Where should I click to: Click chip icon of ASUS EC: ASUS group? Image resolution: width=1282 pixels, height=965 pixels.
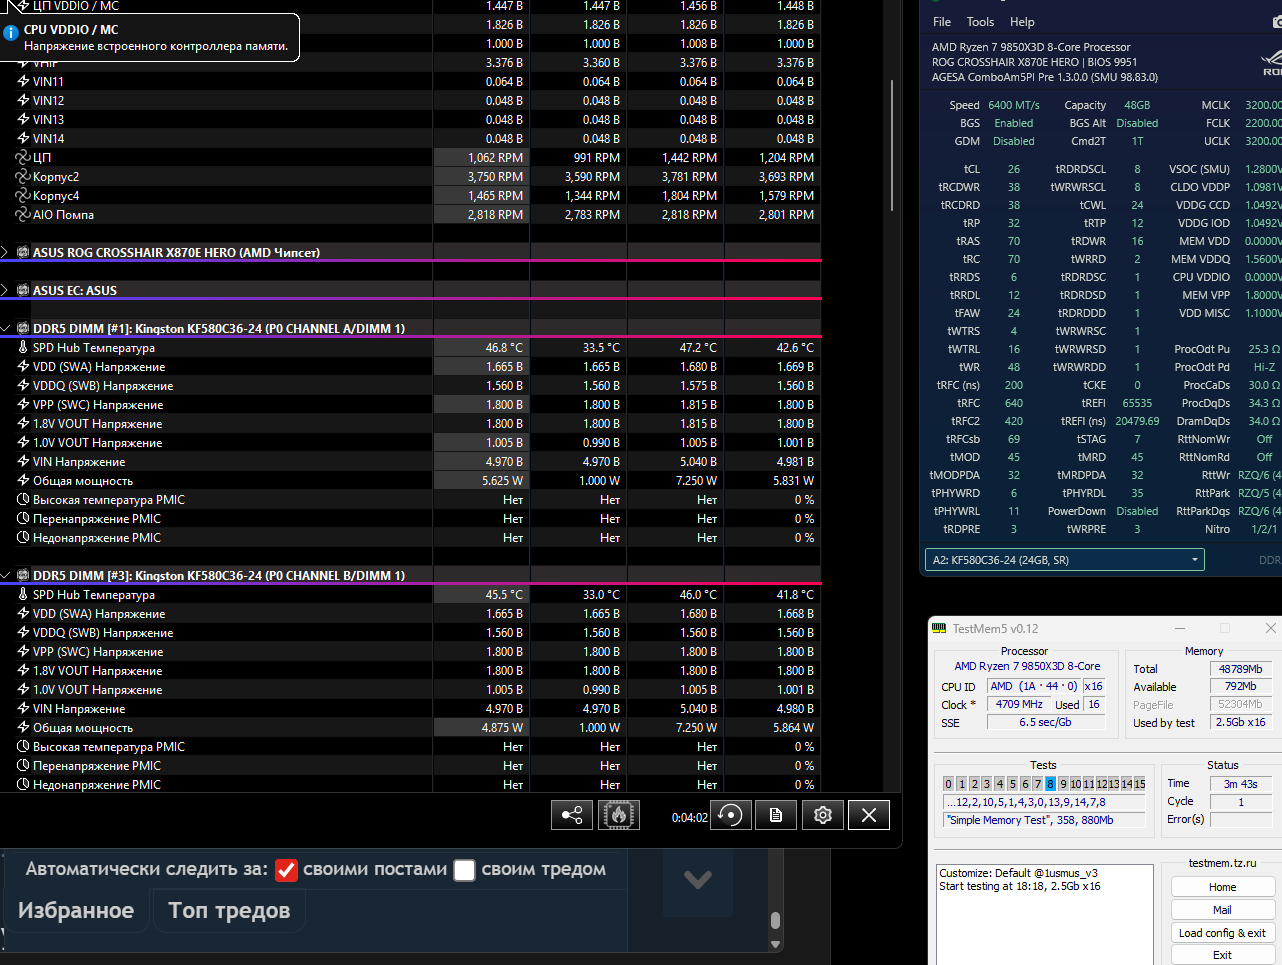point(23,290)
